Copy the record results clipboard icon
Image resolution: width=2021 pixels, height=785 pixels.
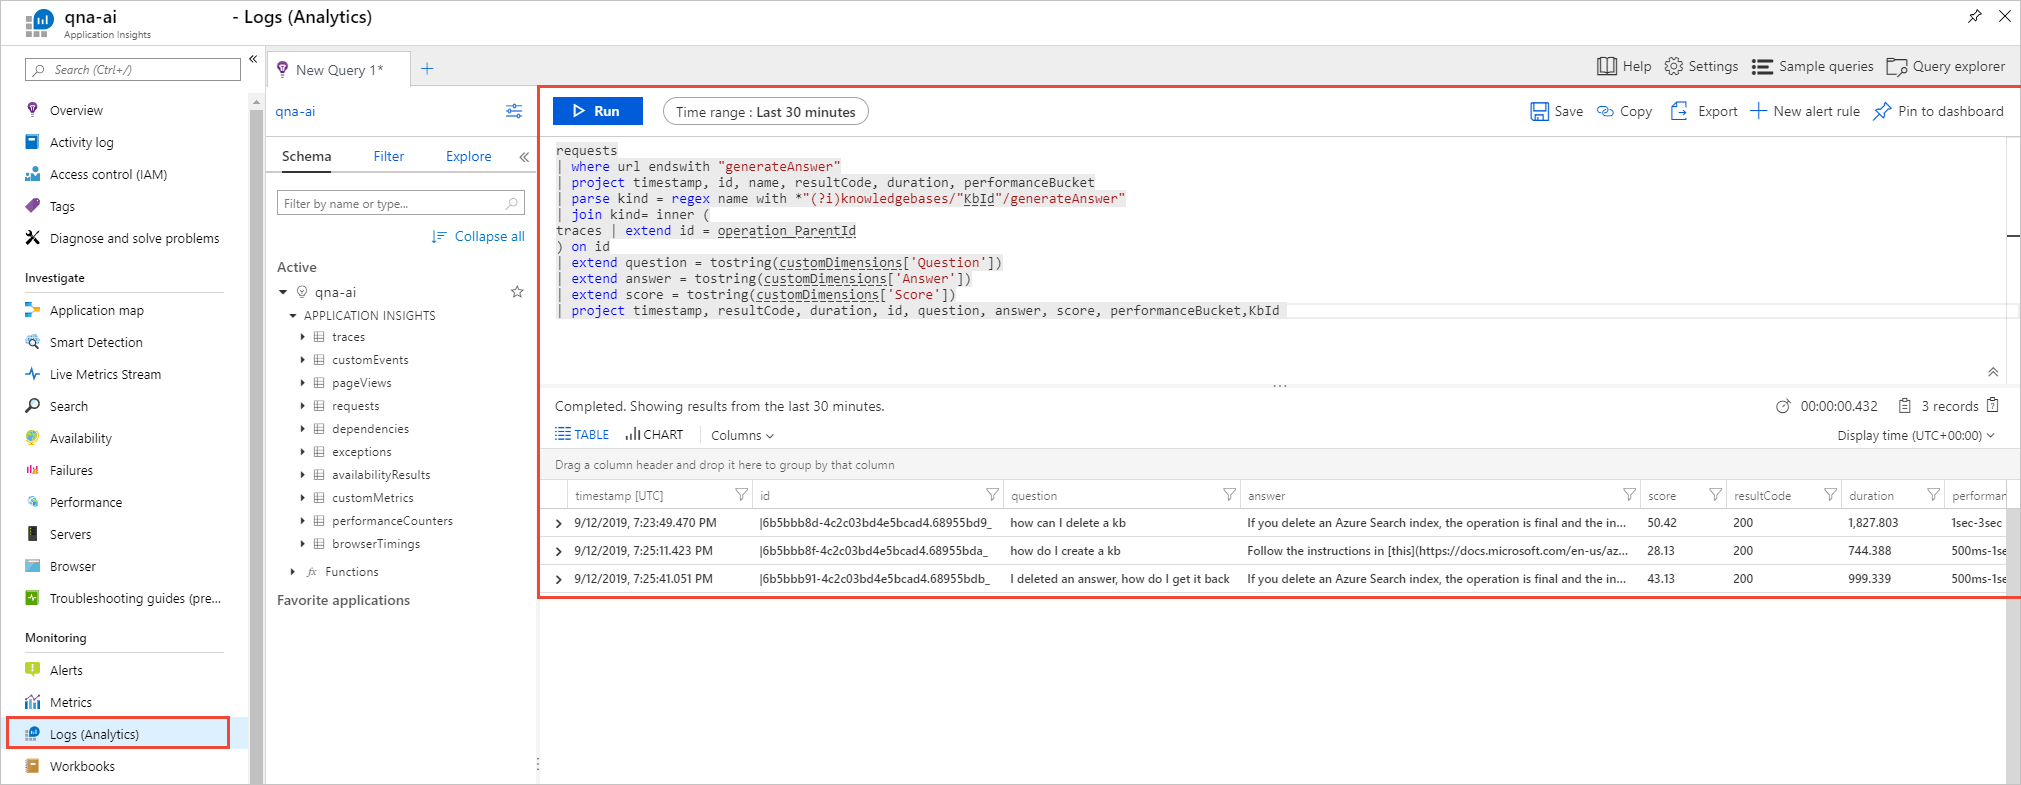(1993, 405)
